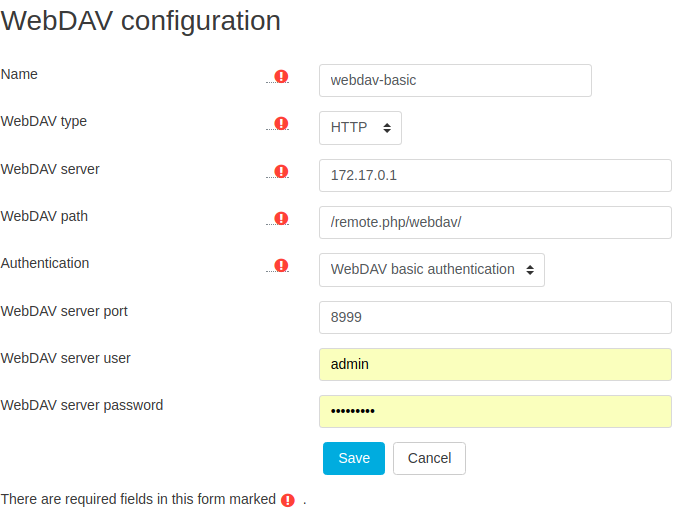Focus the Name field containing webdav-basic
Image resolution: width=687 pixels, height=525 pixels.
click(455, 81)
